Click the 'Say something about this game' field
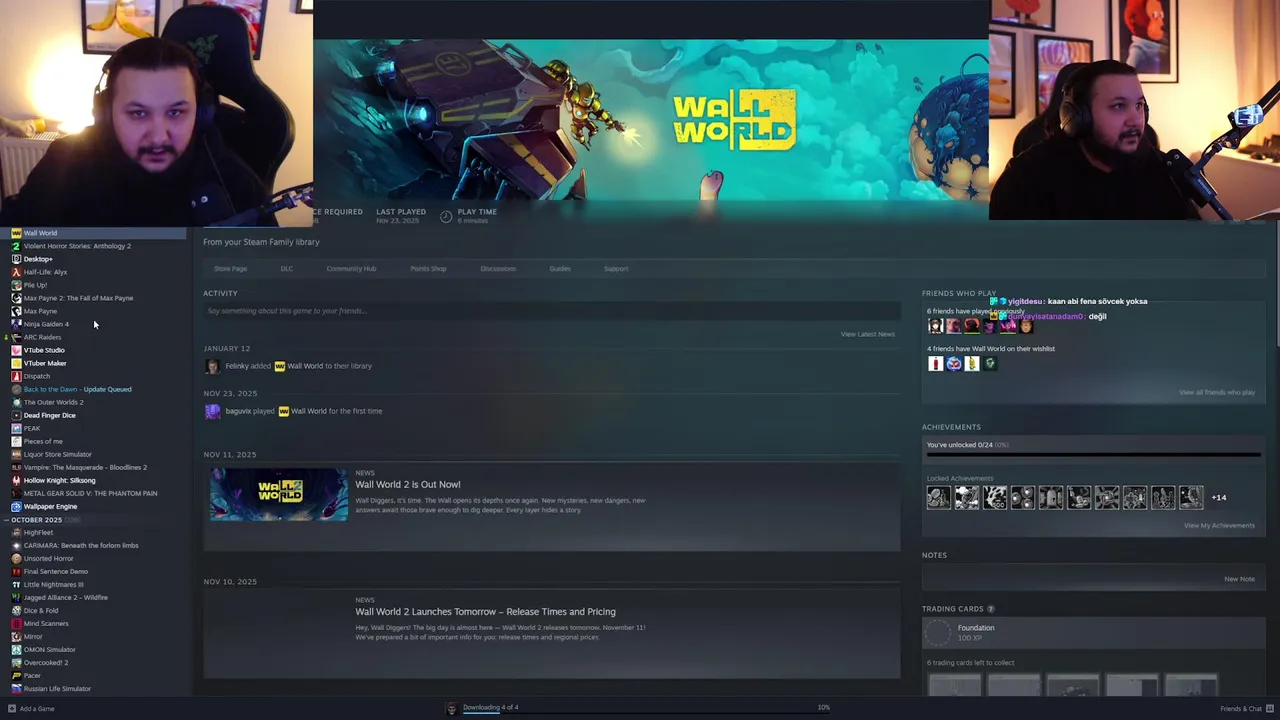The width and height of the screenshot is (1280, 720). pos(551,311)
